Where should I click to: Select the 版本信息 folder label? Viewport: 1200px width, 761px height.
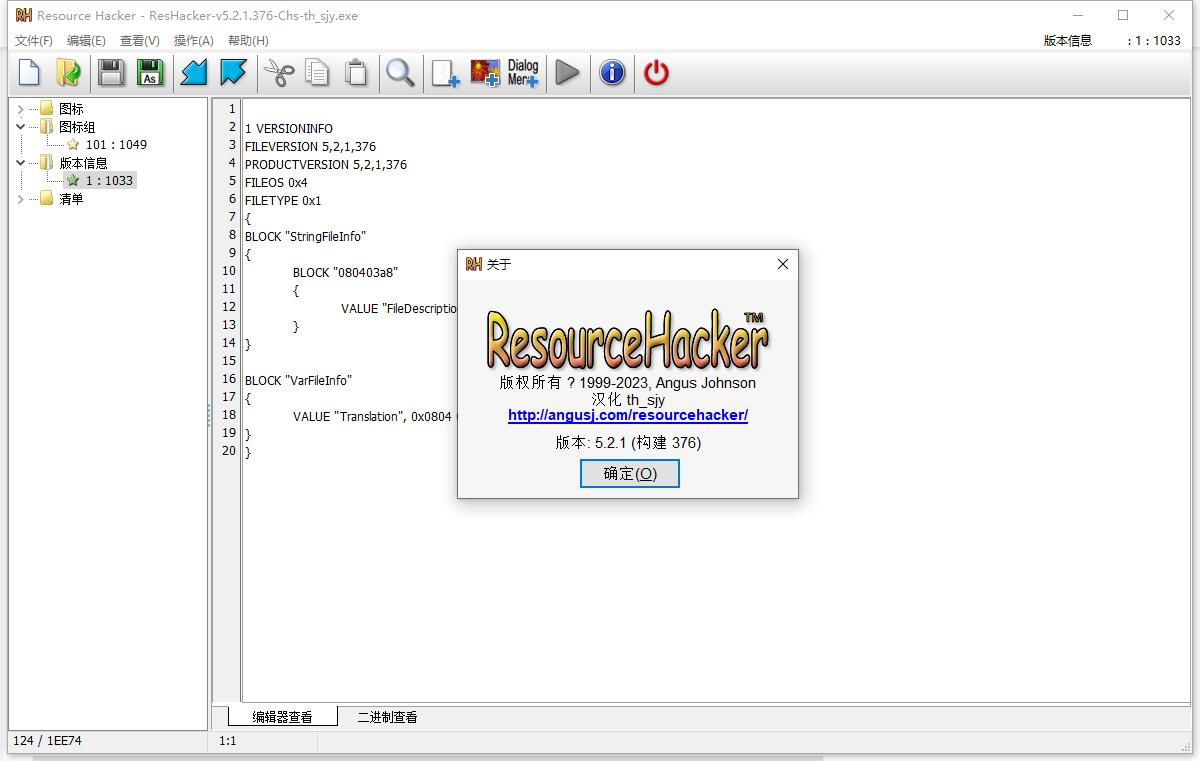(x=83, y=163)
